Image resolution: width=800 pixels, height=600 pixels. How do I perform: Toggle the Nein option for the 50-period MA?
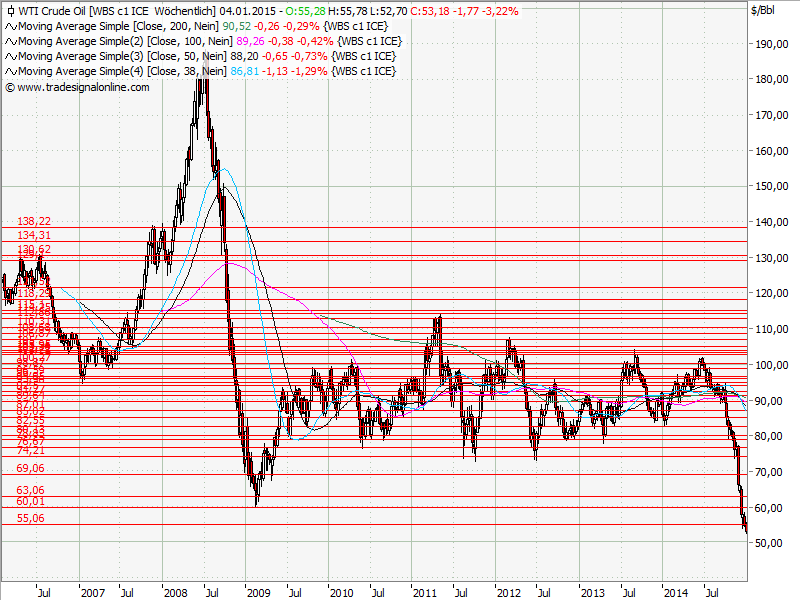[x=215, y=55]
